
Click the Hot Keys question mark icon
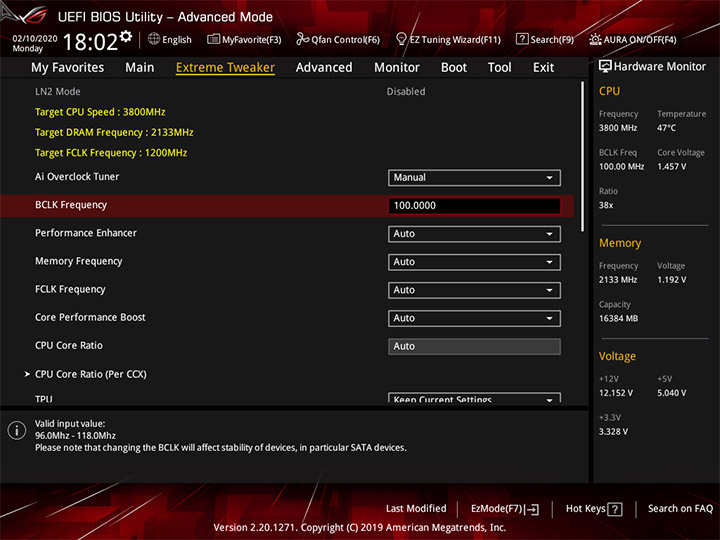pyautogui.click(x=615, y=509)
